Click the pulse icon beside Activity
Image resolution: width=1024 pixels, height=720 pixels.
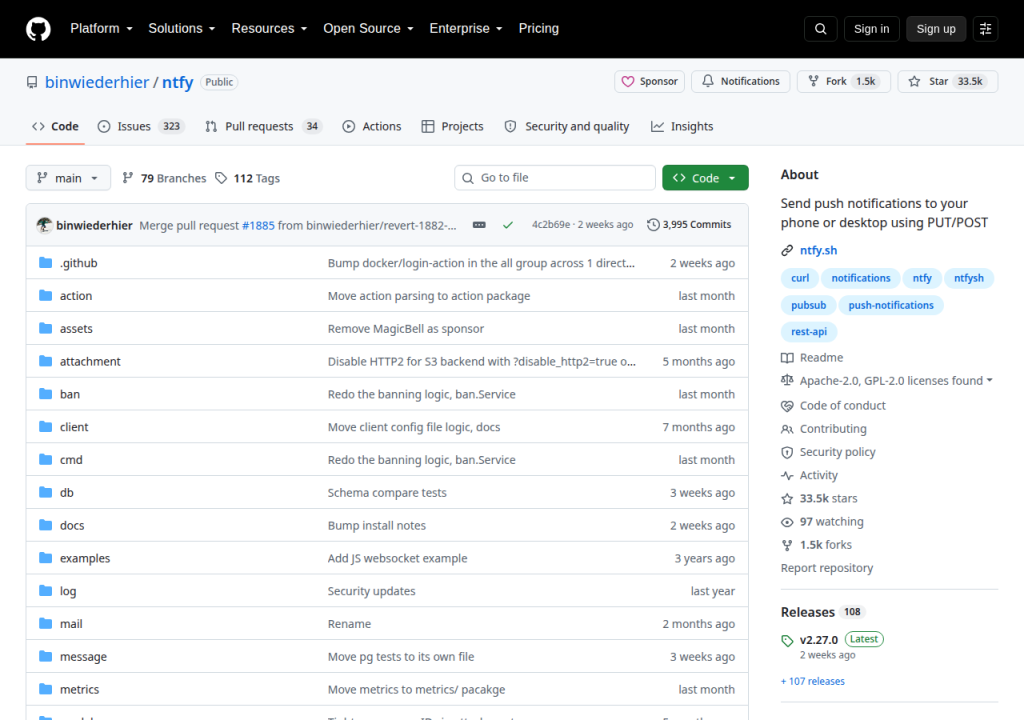point(787,476)
